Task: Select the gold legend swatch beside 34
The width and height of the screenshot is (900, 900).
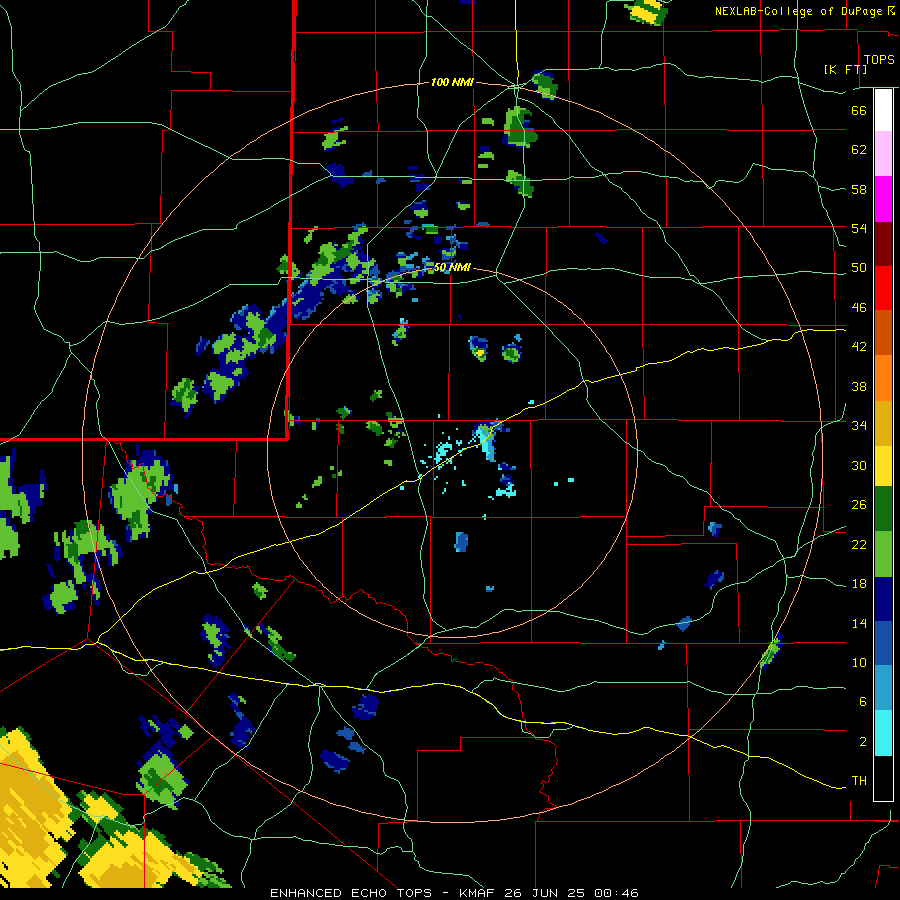Action: click(883, 423)
